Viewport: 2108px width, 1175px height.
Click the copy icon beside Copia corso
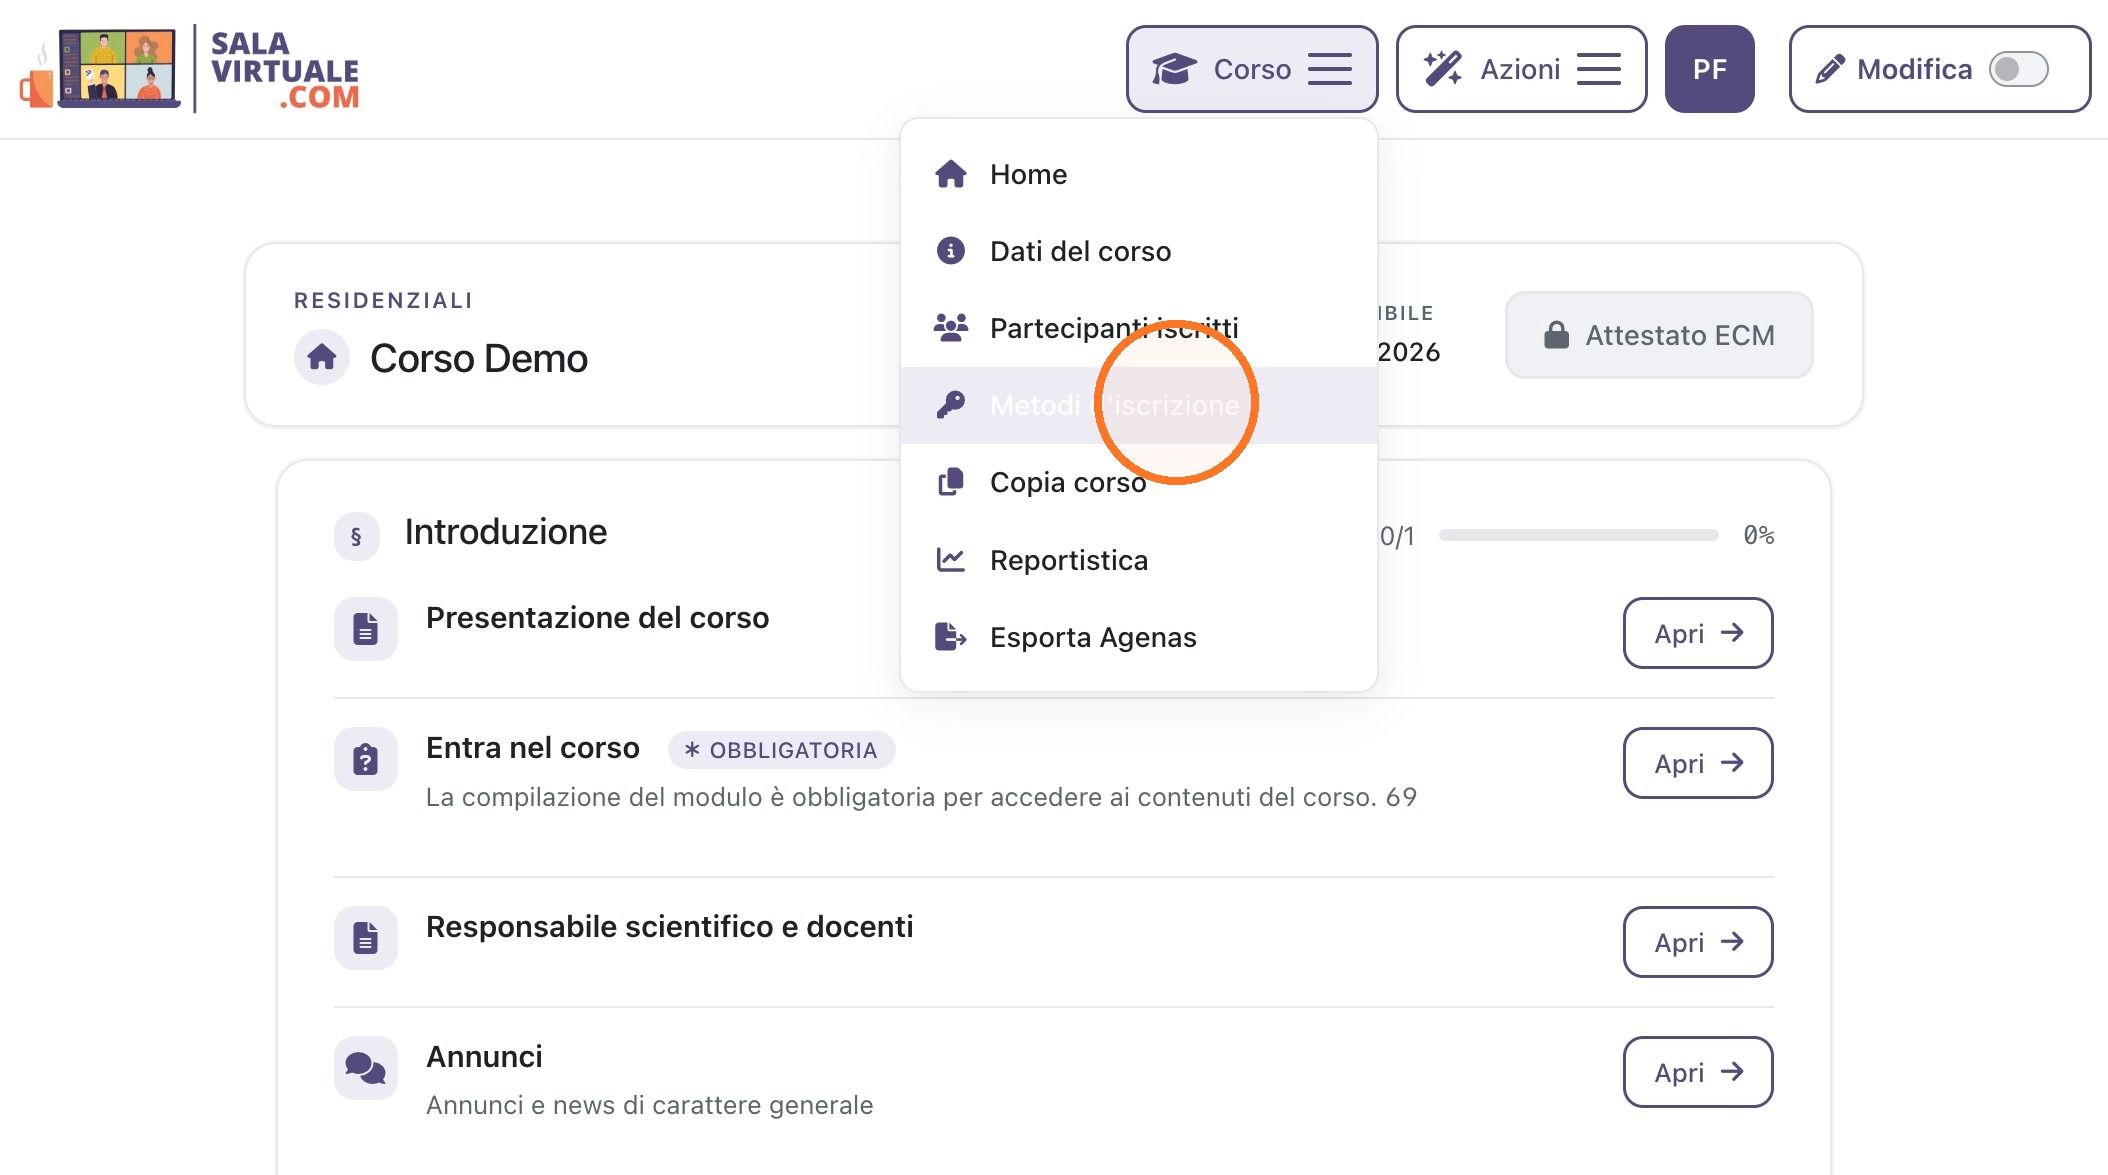pyautogui.click(x=950, y=481)
